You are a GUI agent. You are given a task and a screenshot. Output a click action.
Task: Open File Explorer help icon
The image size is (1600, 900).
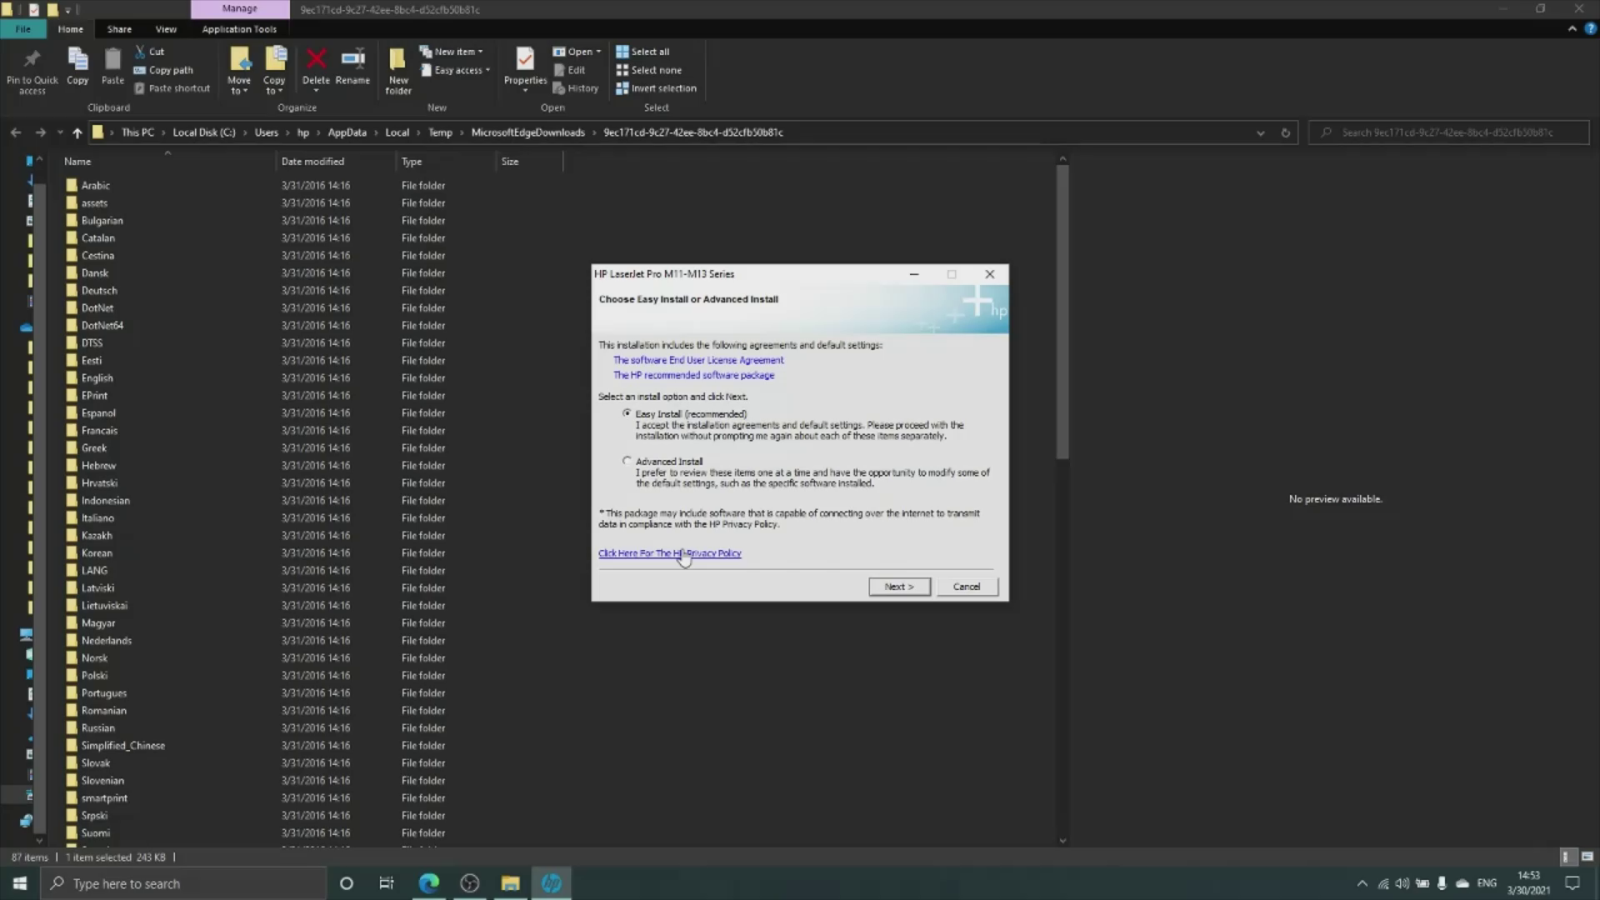coord(1590,29)
